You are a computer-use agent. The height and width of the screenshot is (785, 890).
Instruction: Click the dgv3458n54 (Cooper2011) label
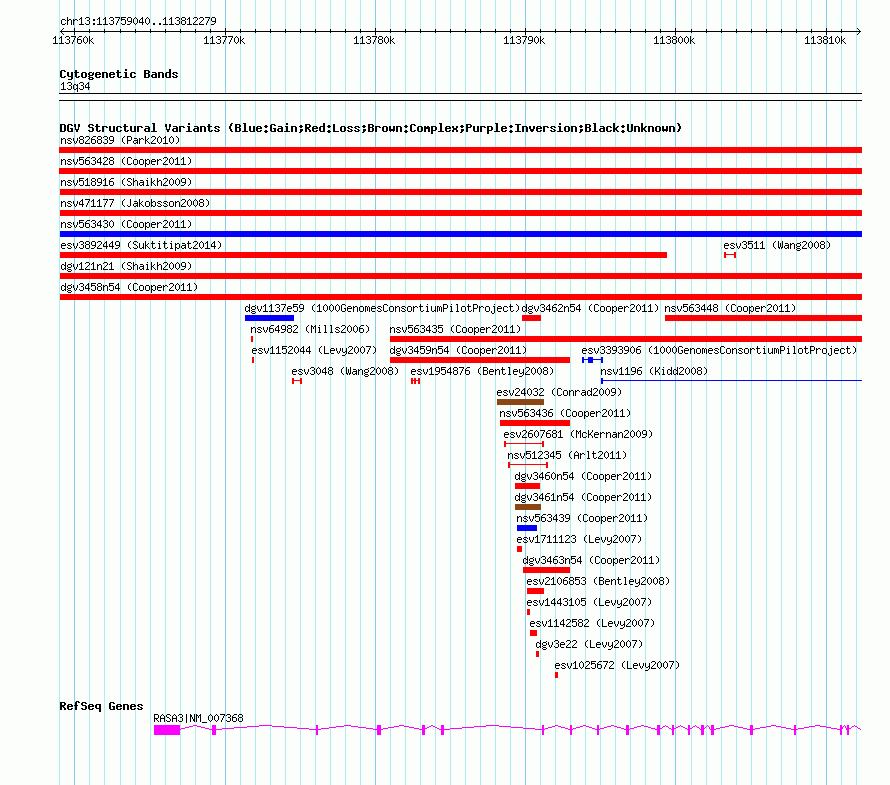point(129,287)
